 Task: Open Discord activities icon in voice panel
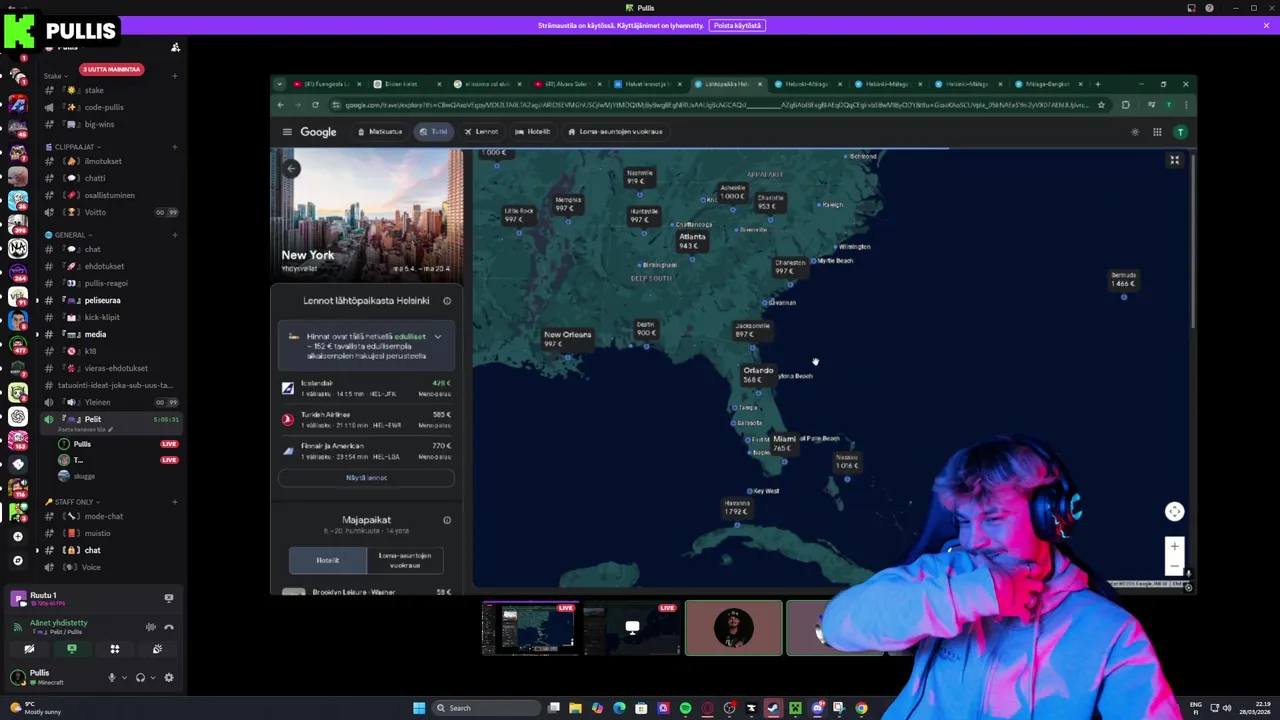(x=115, y=649)
